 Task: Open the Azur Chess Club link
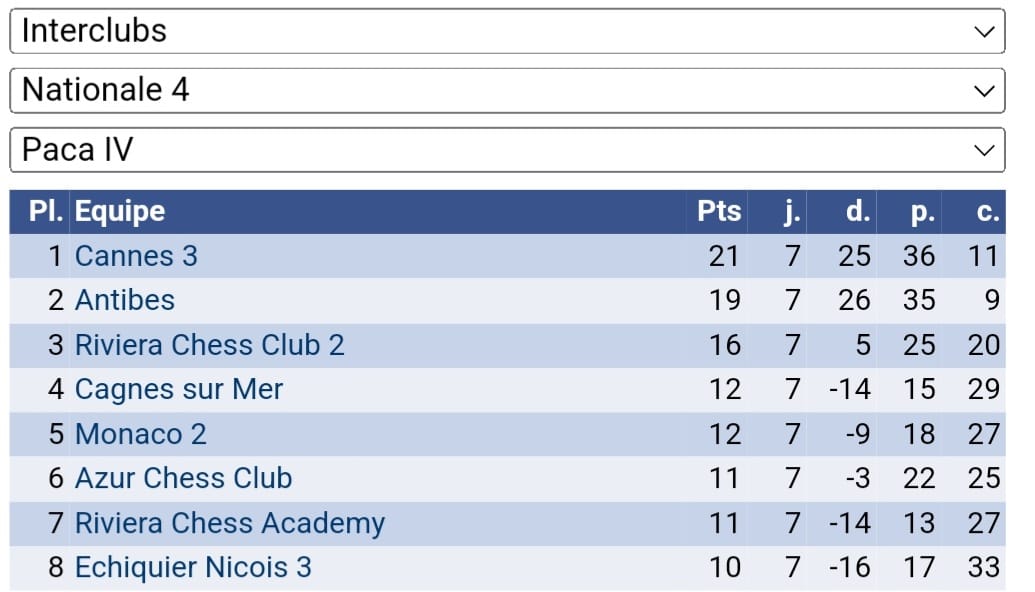coord(183,478)
